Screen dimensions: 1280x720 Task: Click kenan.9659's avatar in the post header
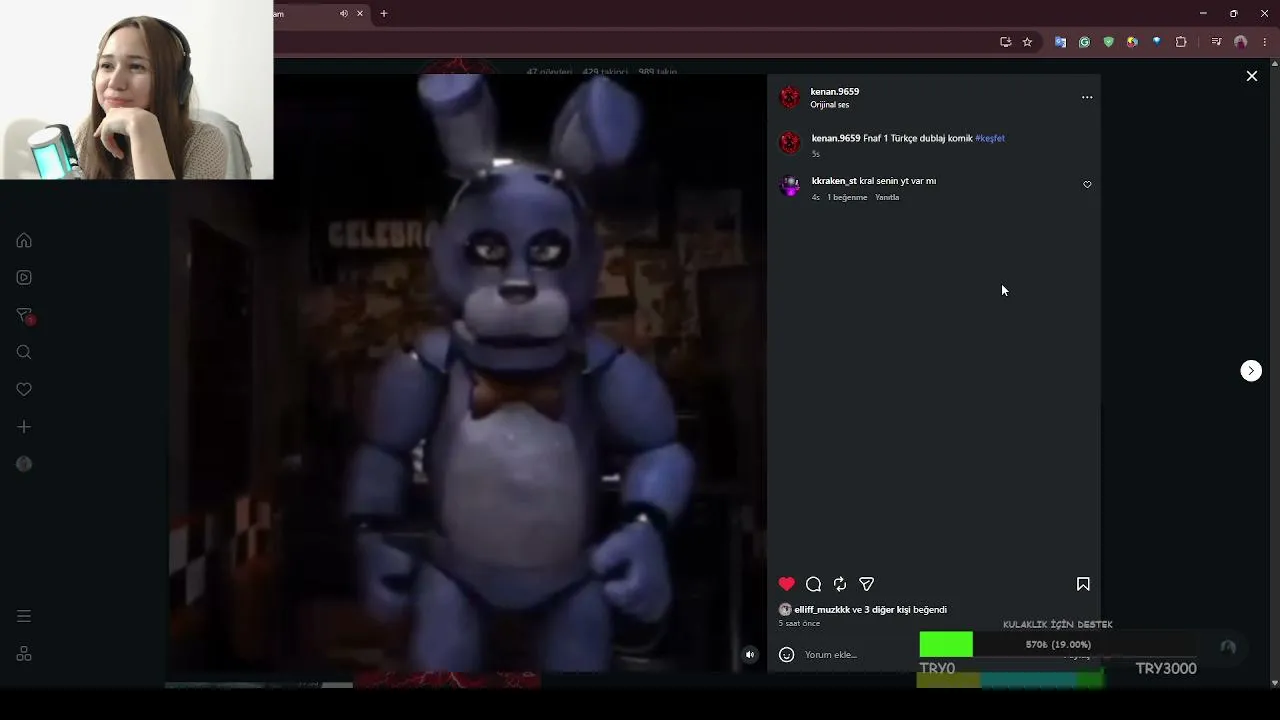(x=790, y=97)
